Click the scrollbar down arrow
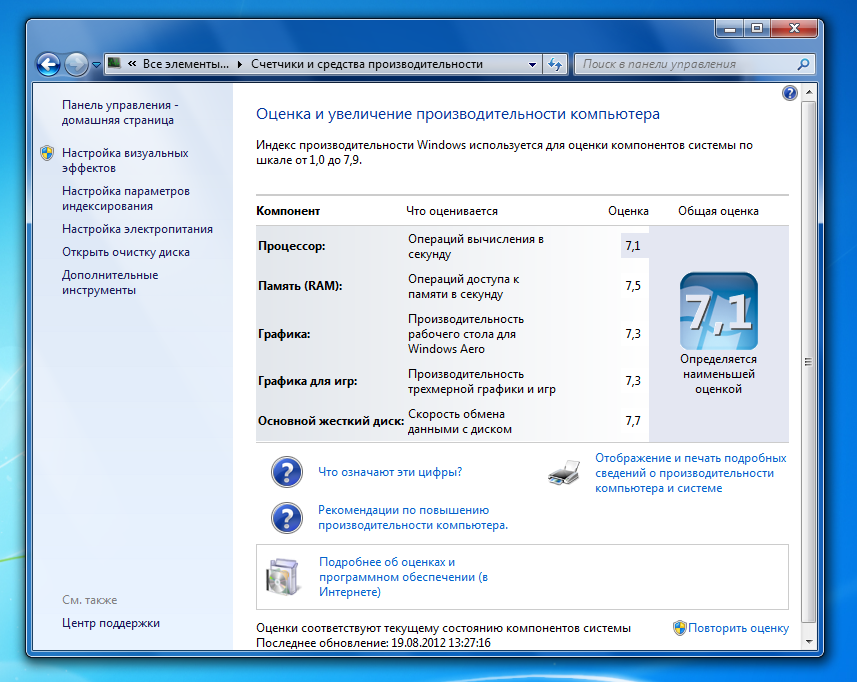The height and width of the screenshot is (682, 857). [x=809, y=642]
